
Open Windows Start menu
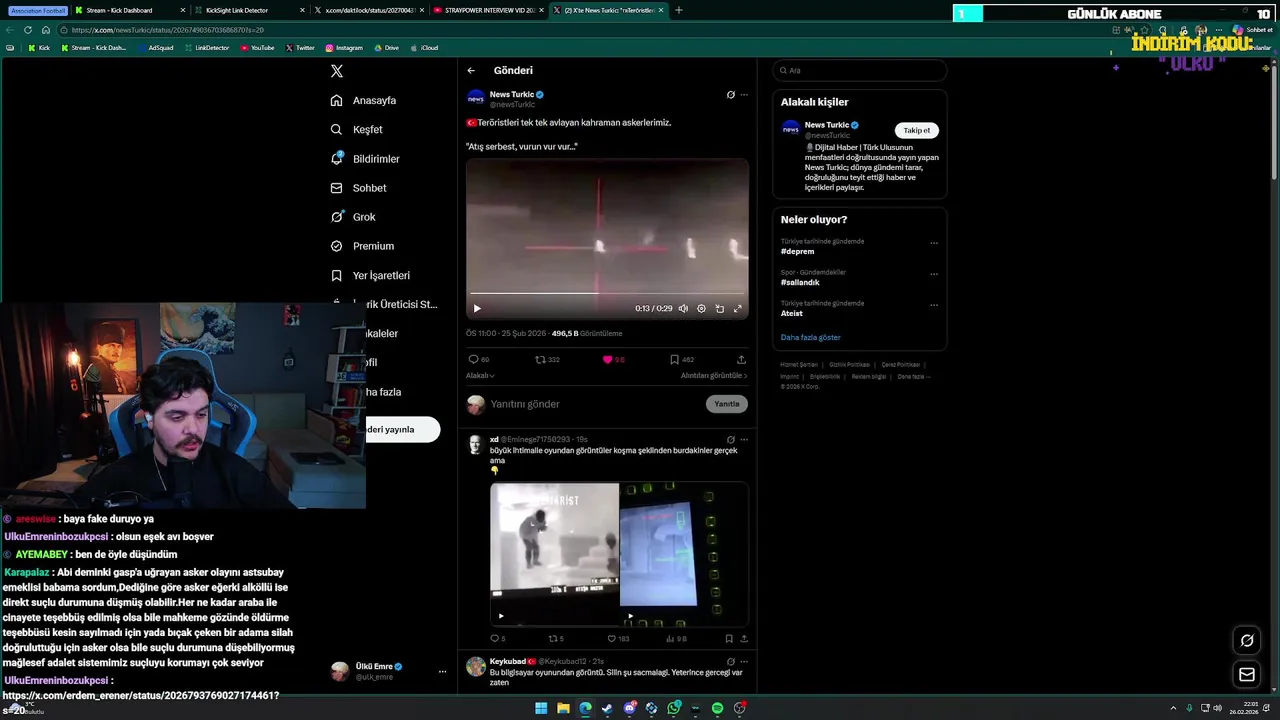[541, 708]
